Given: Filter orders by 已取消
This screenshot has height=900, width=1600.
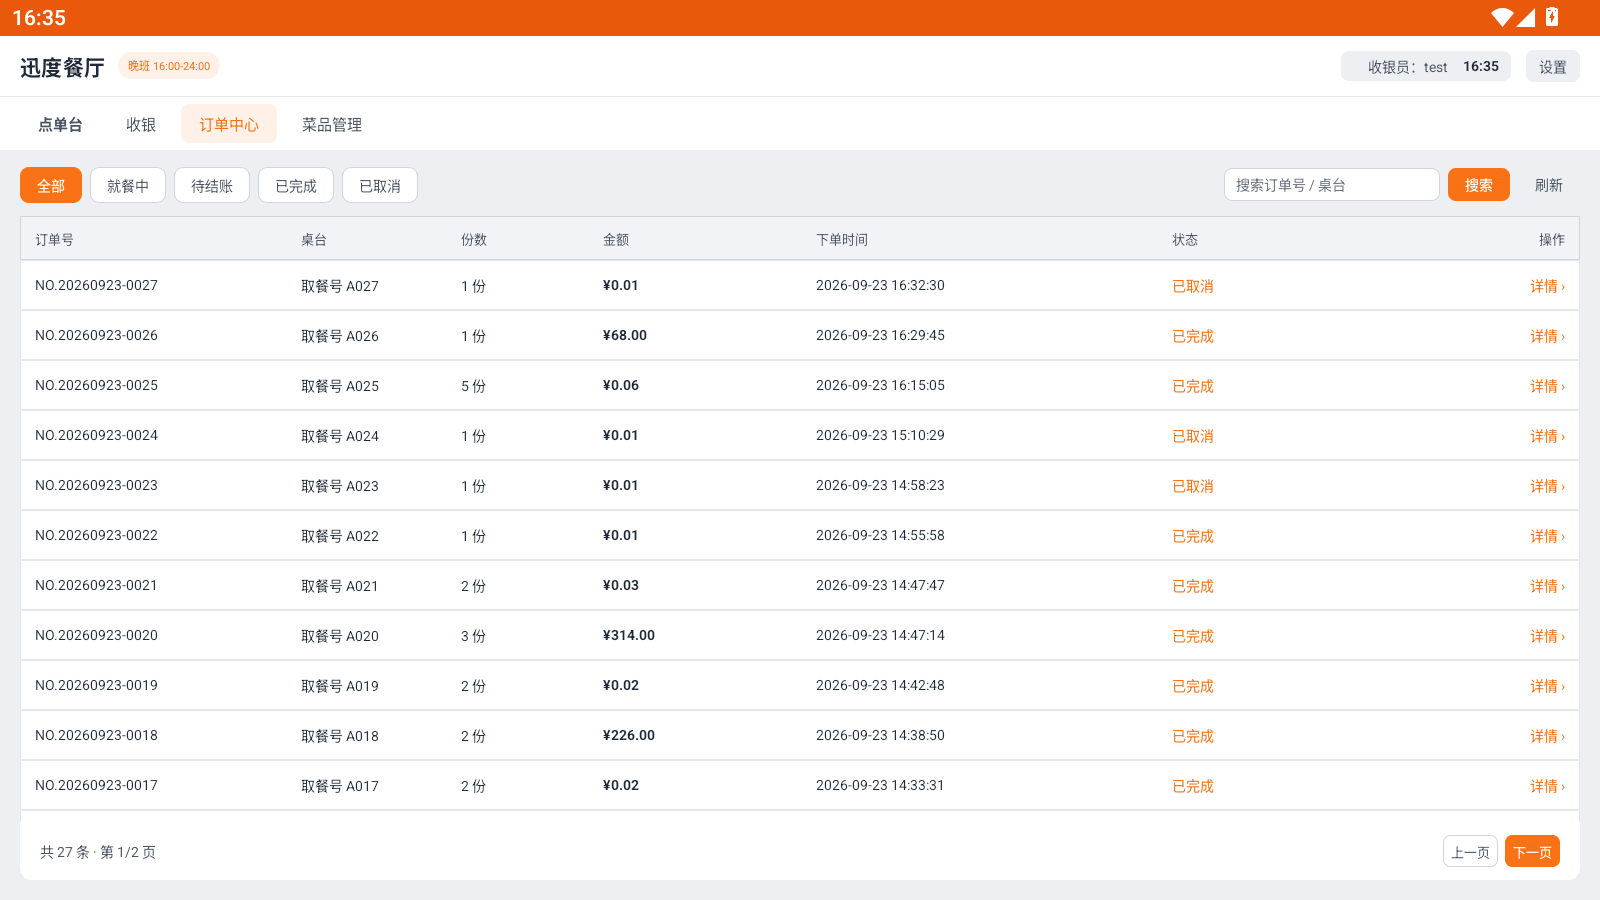Looking at the screenshot, I should (x=380, y=186).
